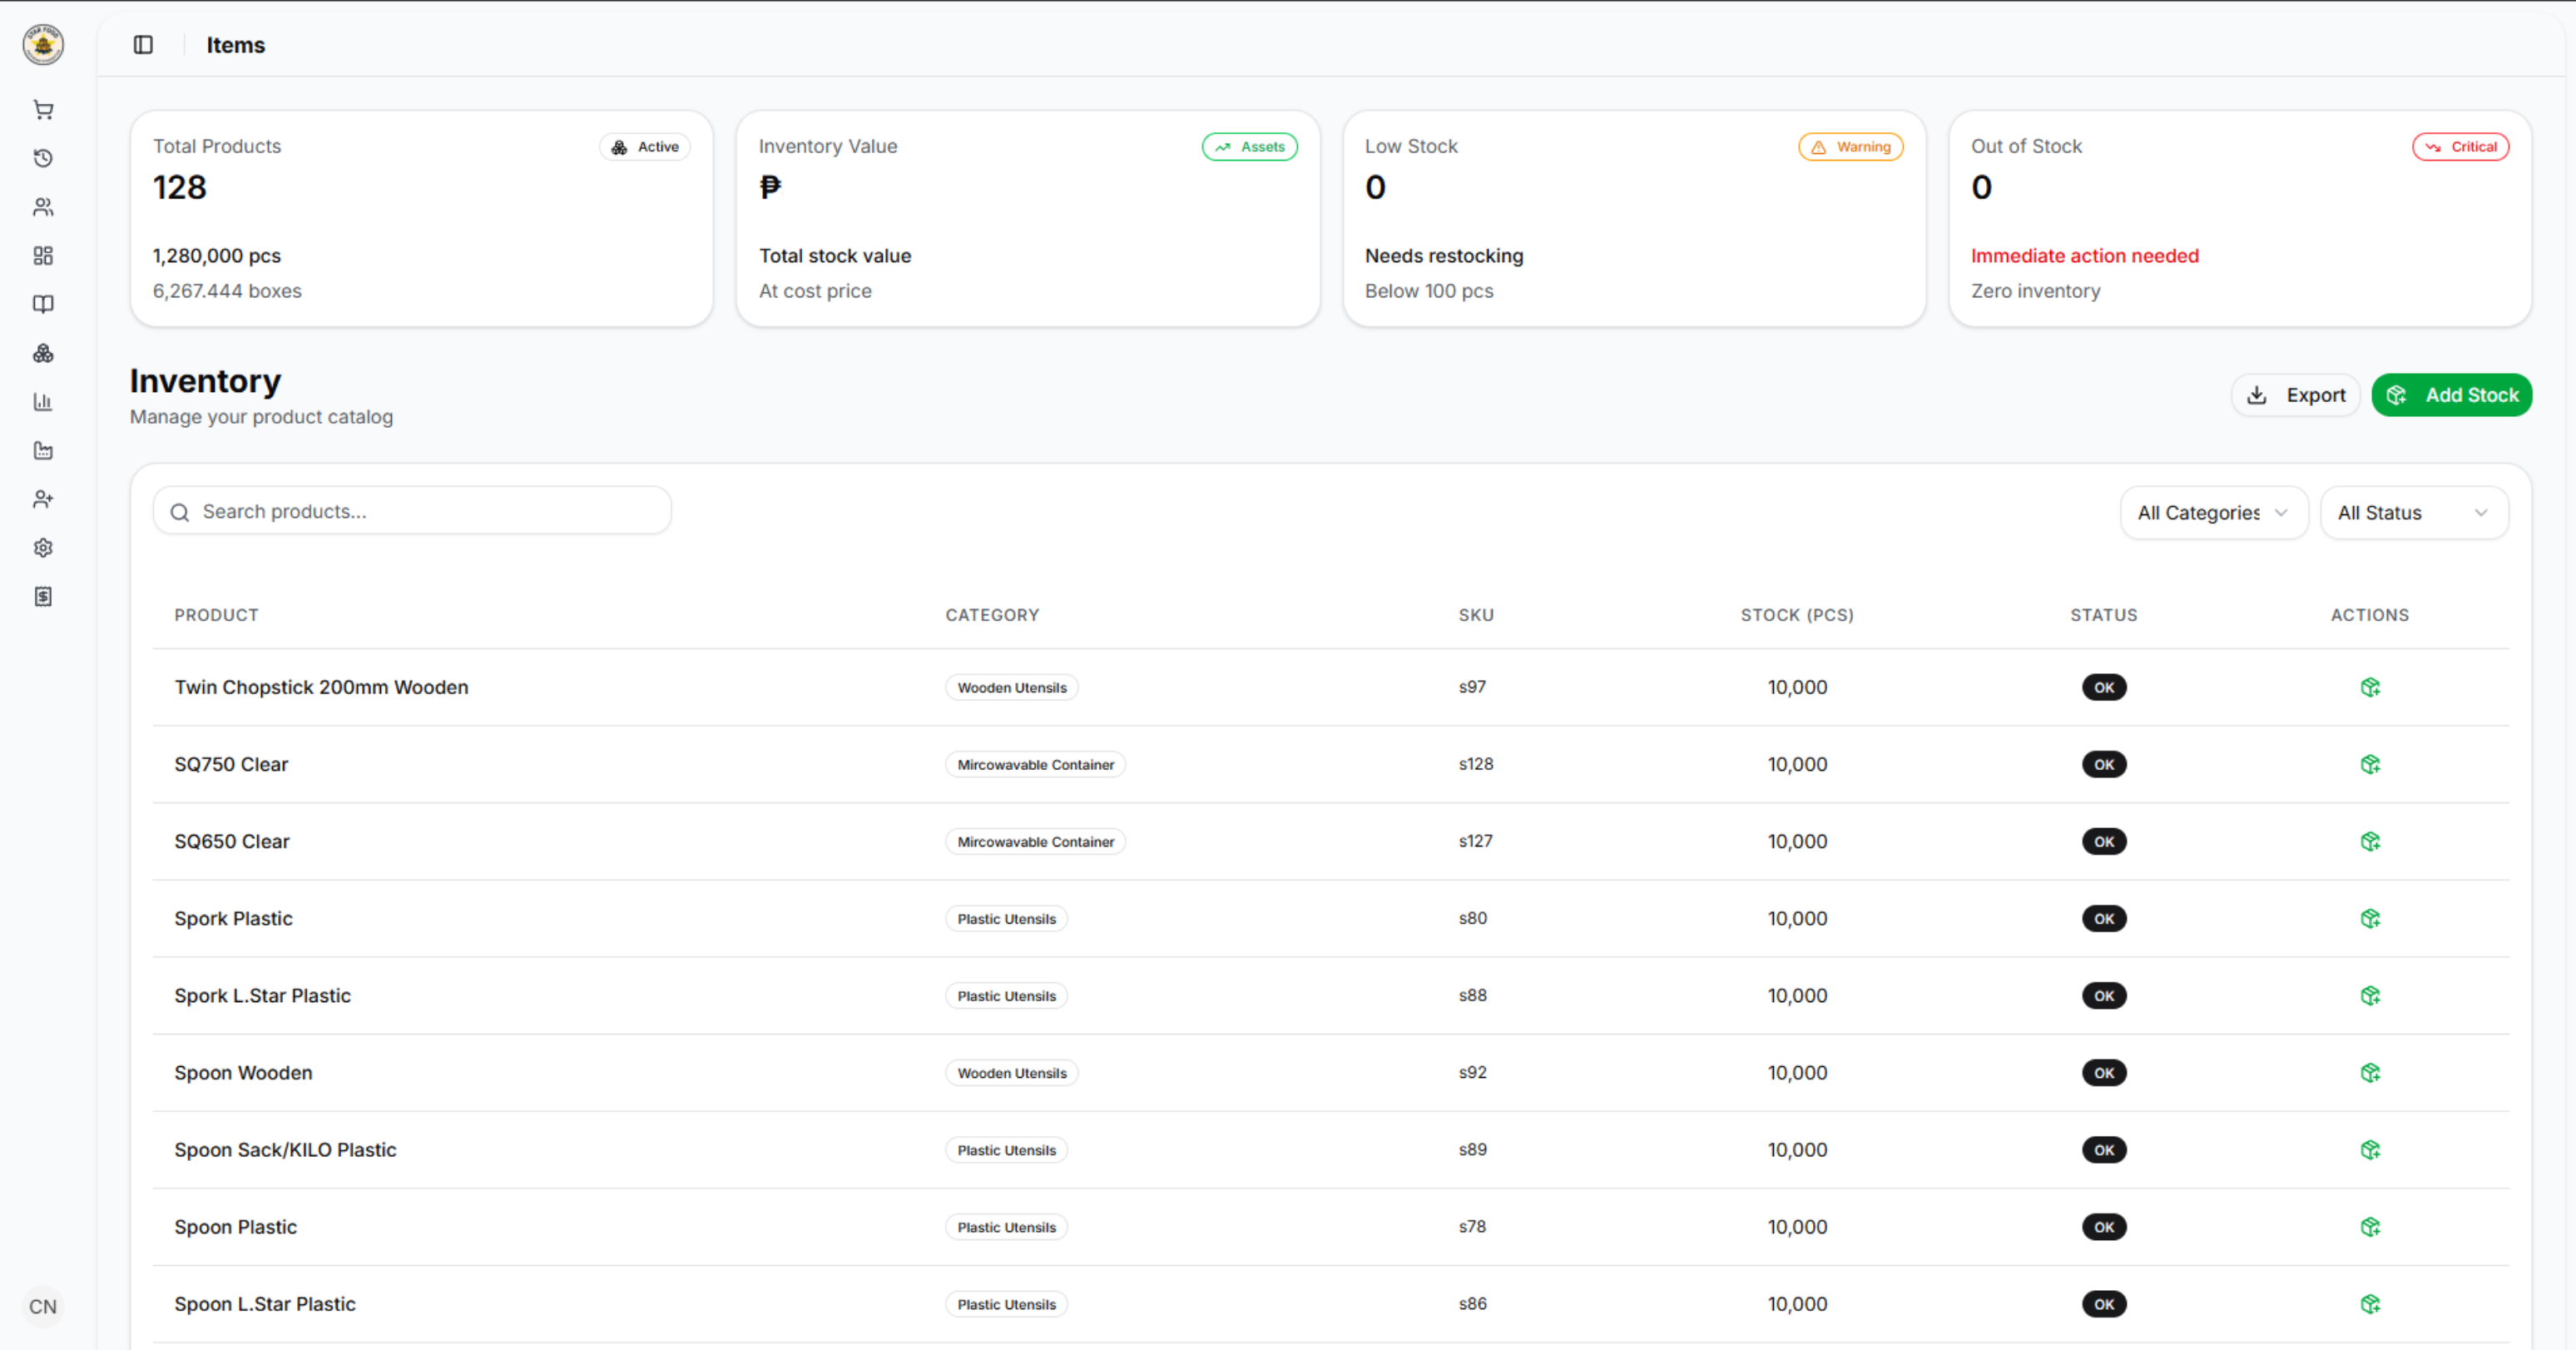Screen dimensions: 2576x1350
Task: Click the CATEGORY column header
Action: (992, 615)
